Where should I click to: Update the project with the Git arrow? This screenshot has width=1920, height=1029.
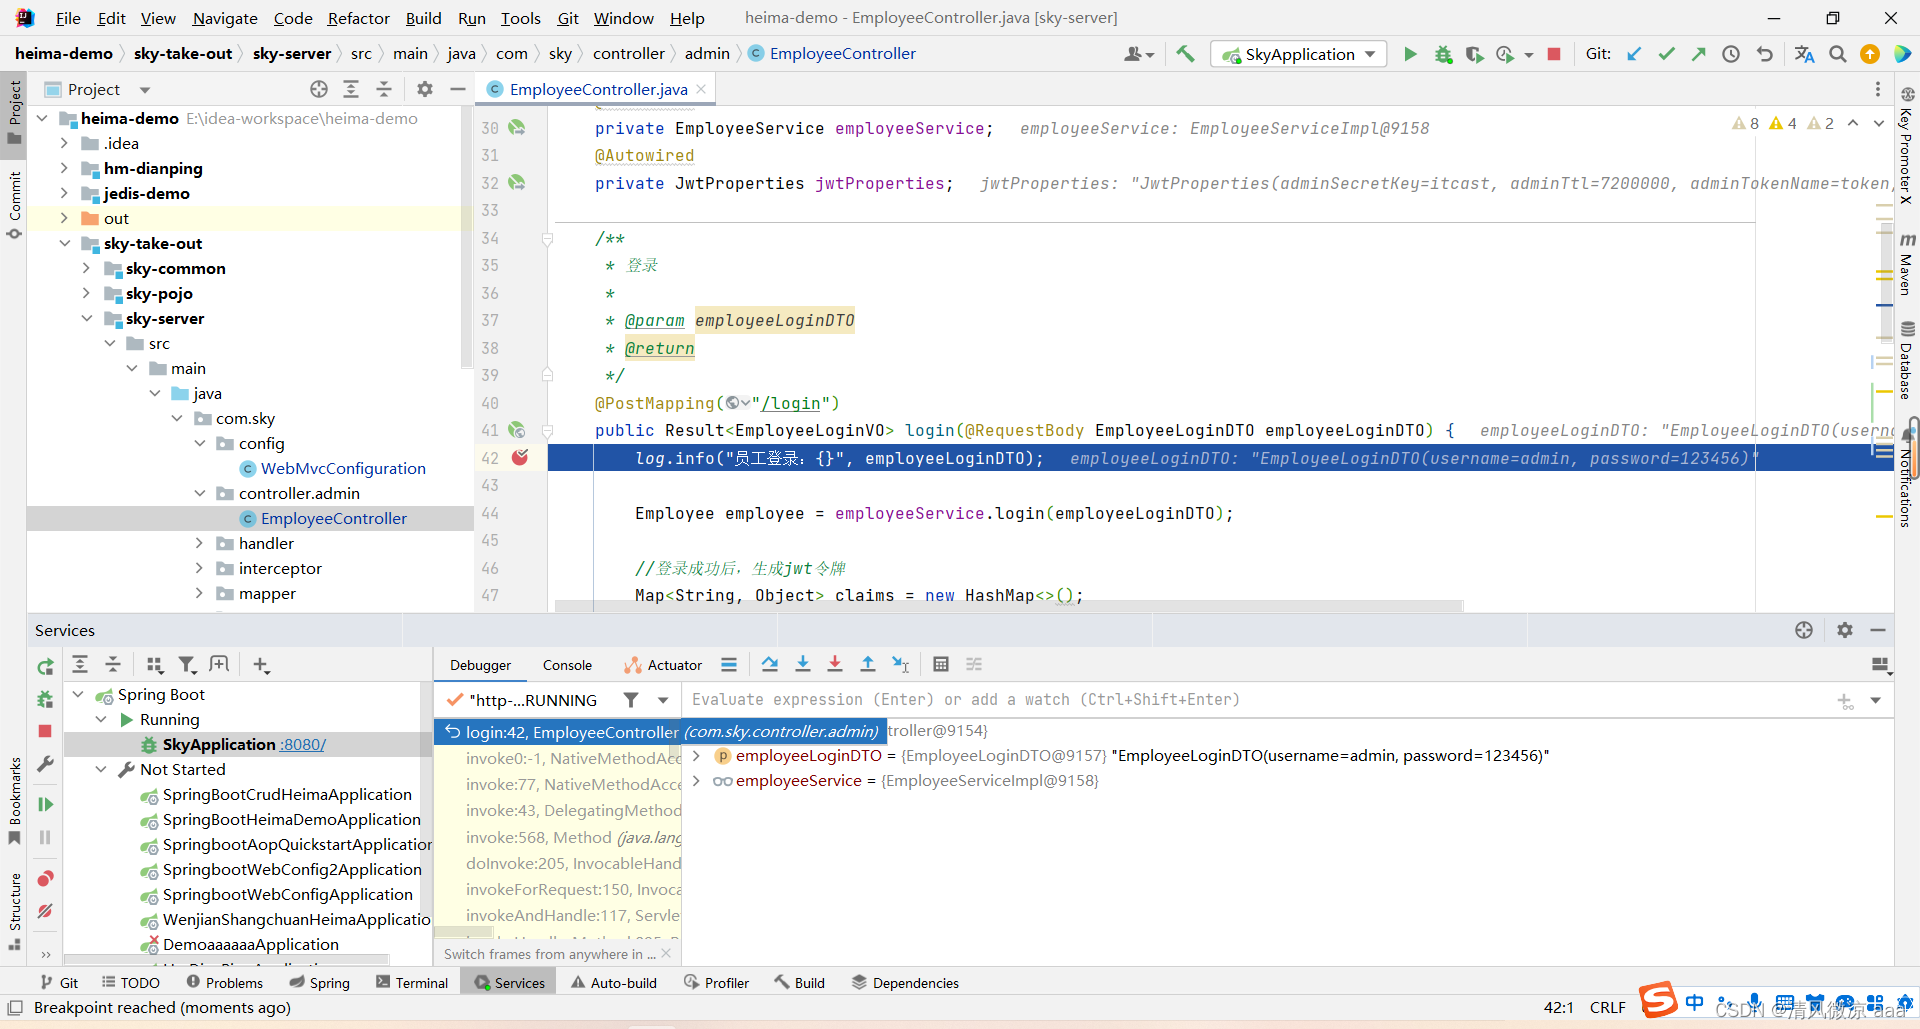(1634, 54)
